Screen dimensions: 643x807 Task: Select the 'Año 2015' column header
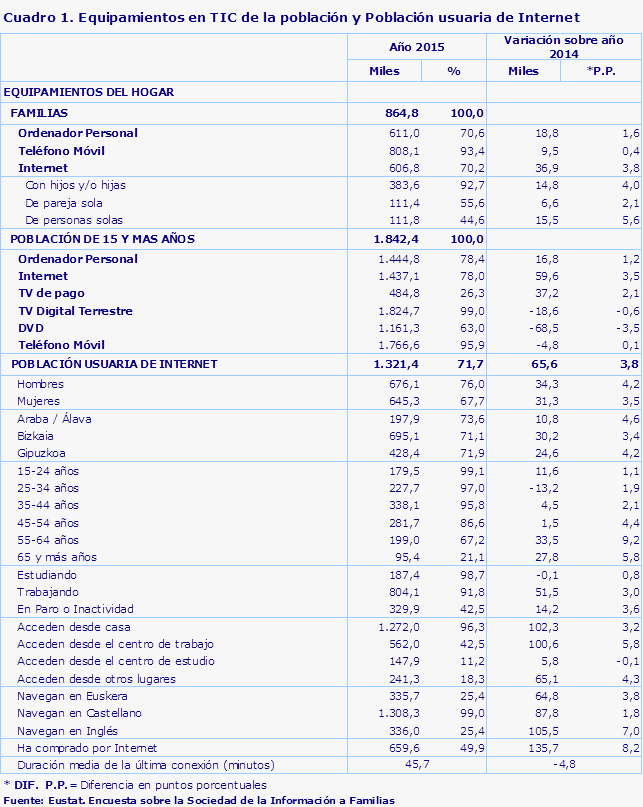coord(416,47)
